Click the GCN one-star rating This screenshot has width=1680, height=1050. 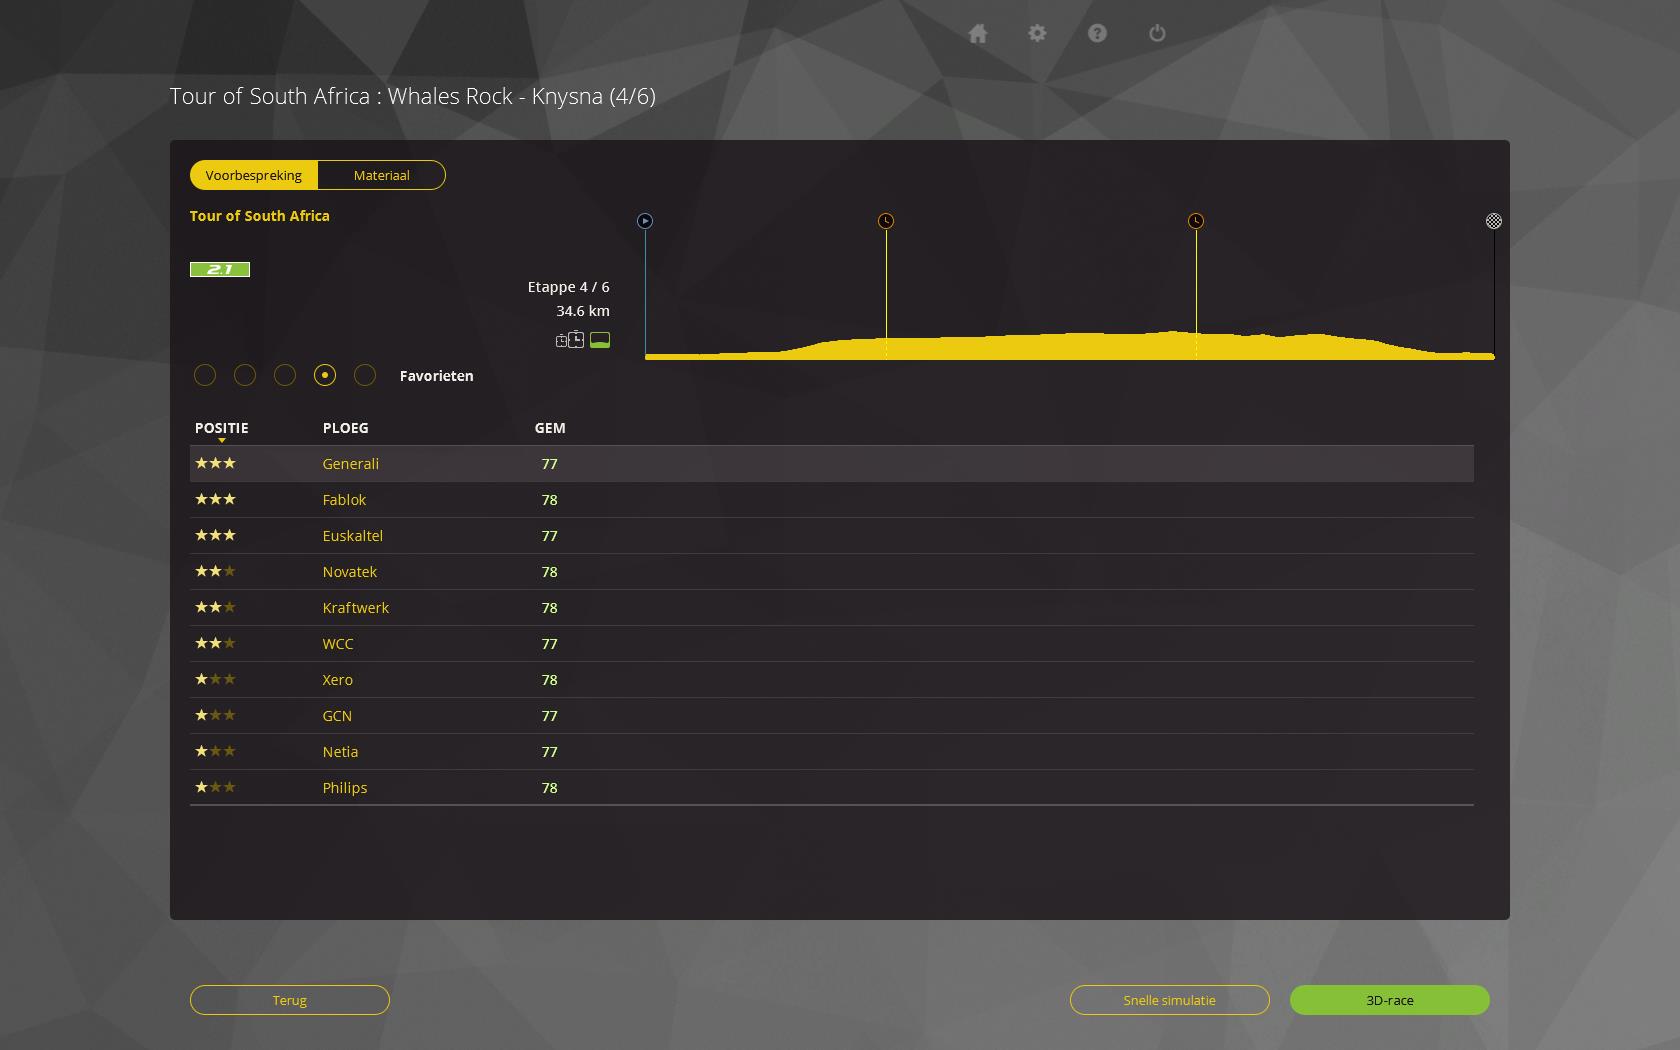click(x=215, y=715)
